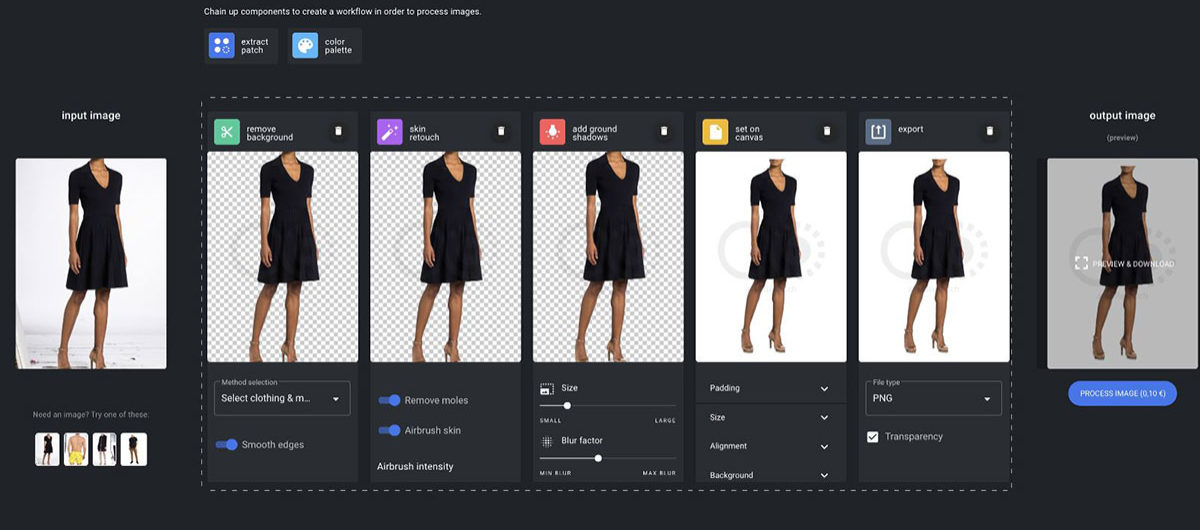Delete the remove background step

(338, 131)
